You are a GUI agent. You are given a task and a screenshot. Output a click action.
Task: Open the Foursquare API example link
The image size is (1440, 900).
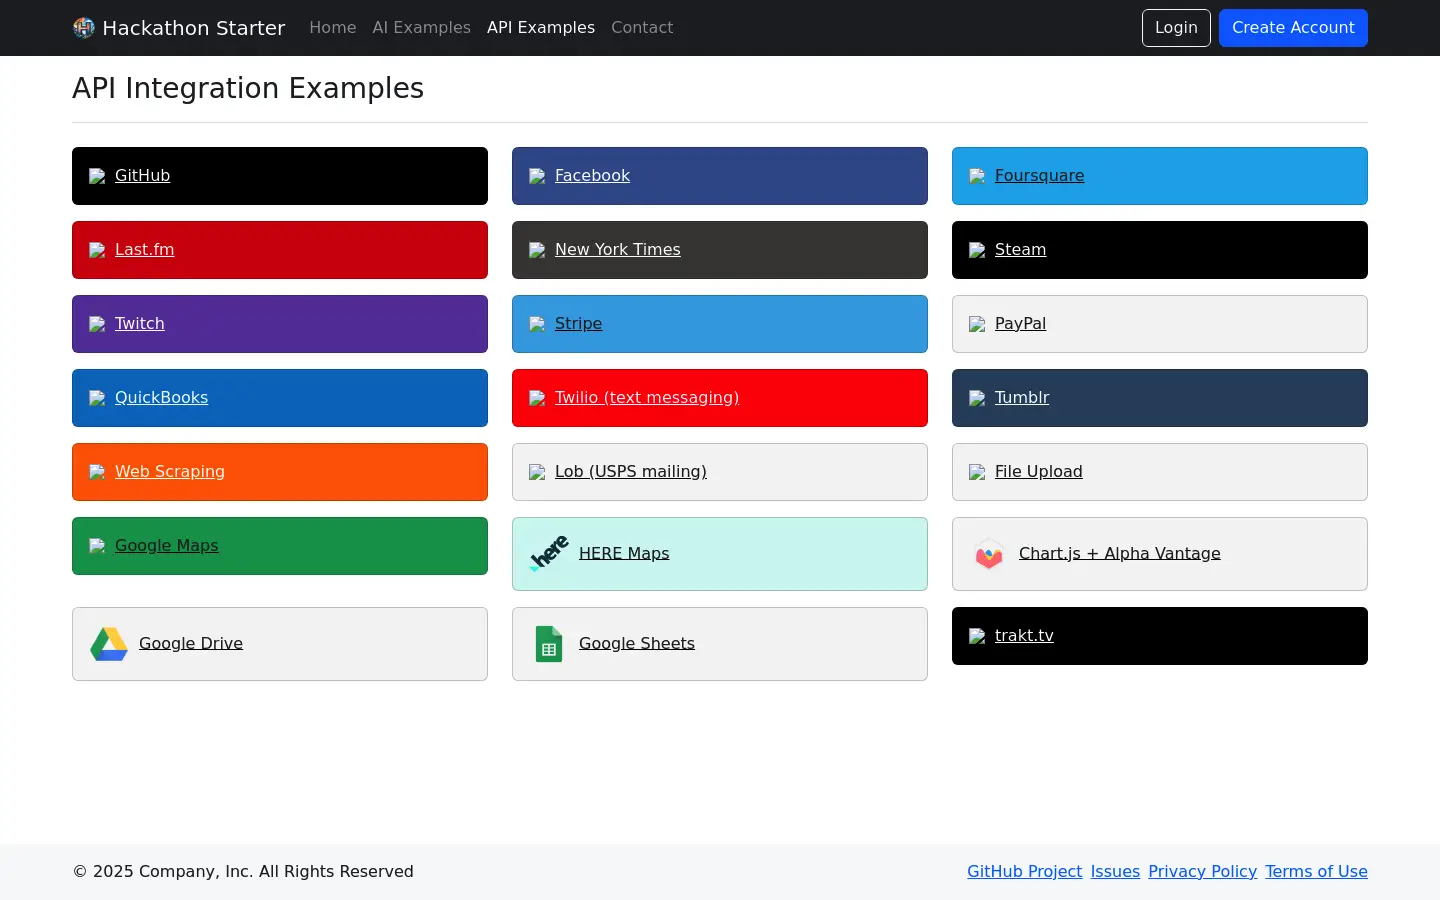click(x=1039, y=176)
